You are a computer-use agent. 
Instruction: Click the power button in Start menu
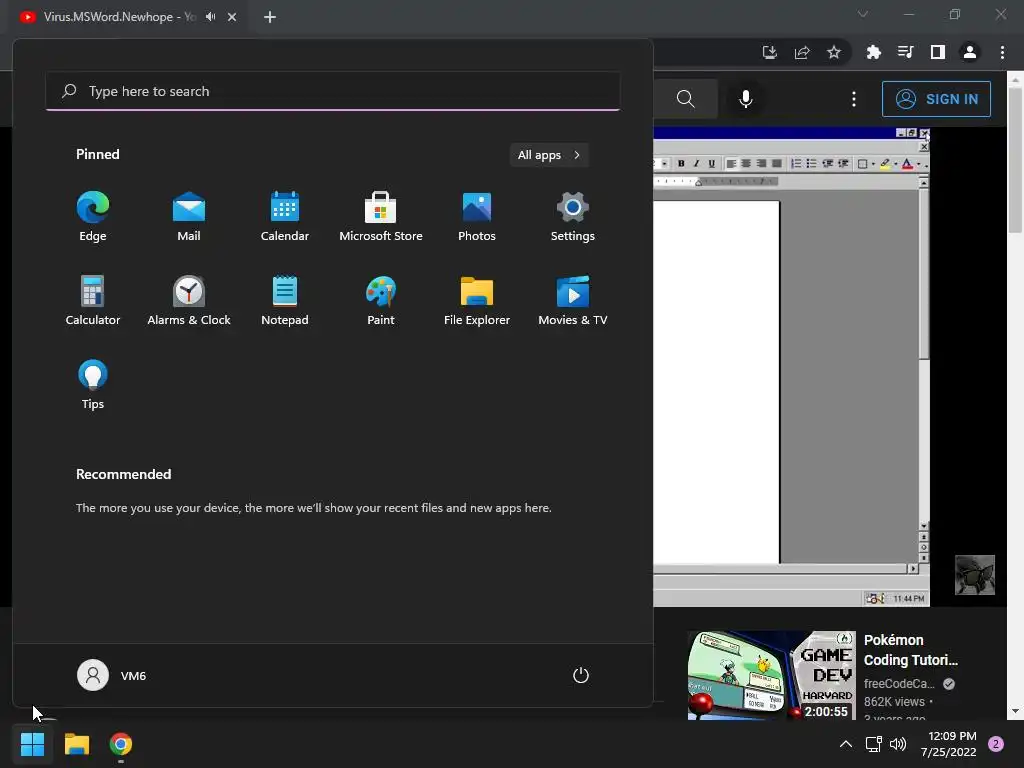[x=581, y=675]
